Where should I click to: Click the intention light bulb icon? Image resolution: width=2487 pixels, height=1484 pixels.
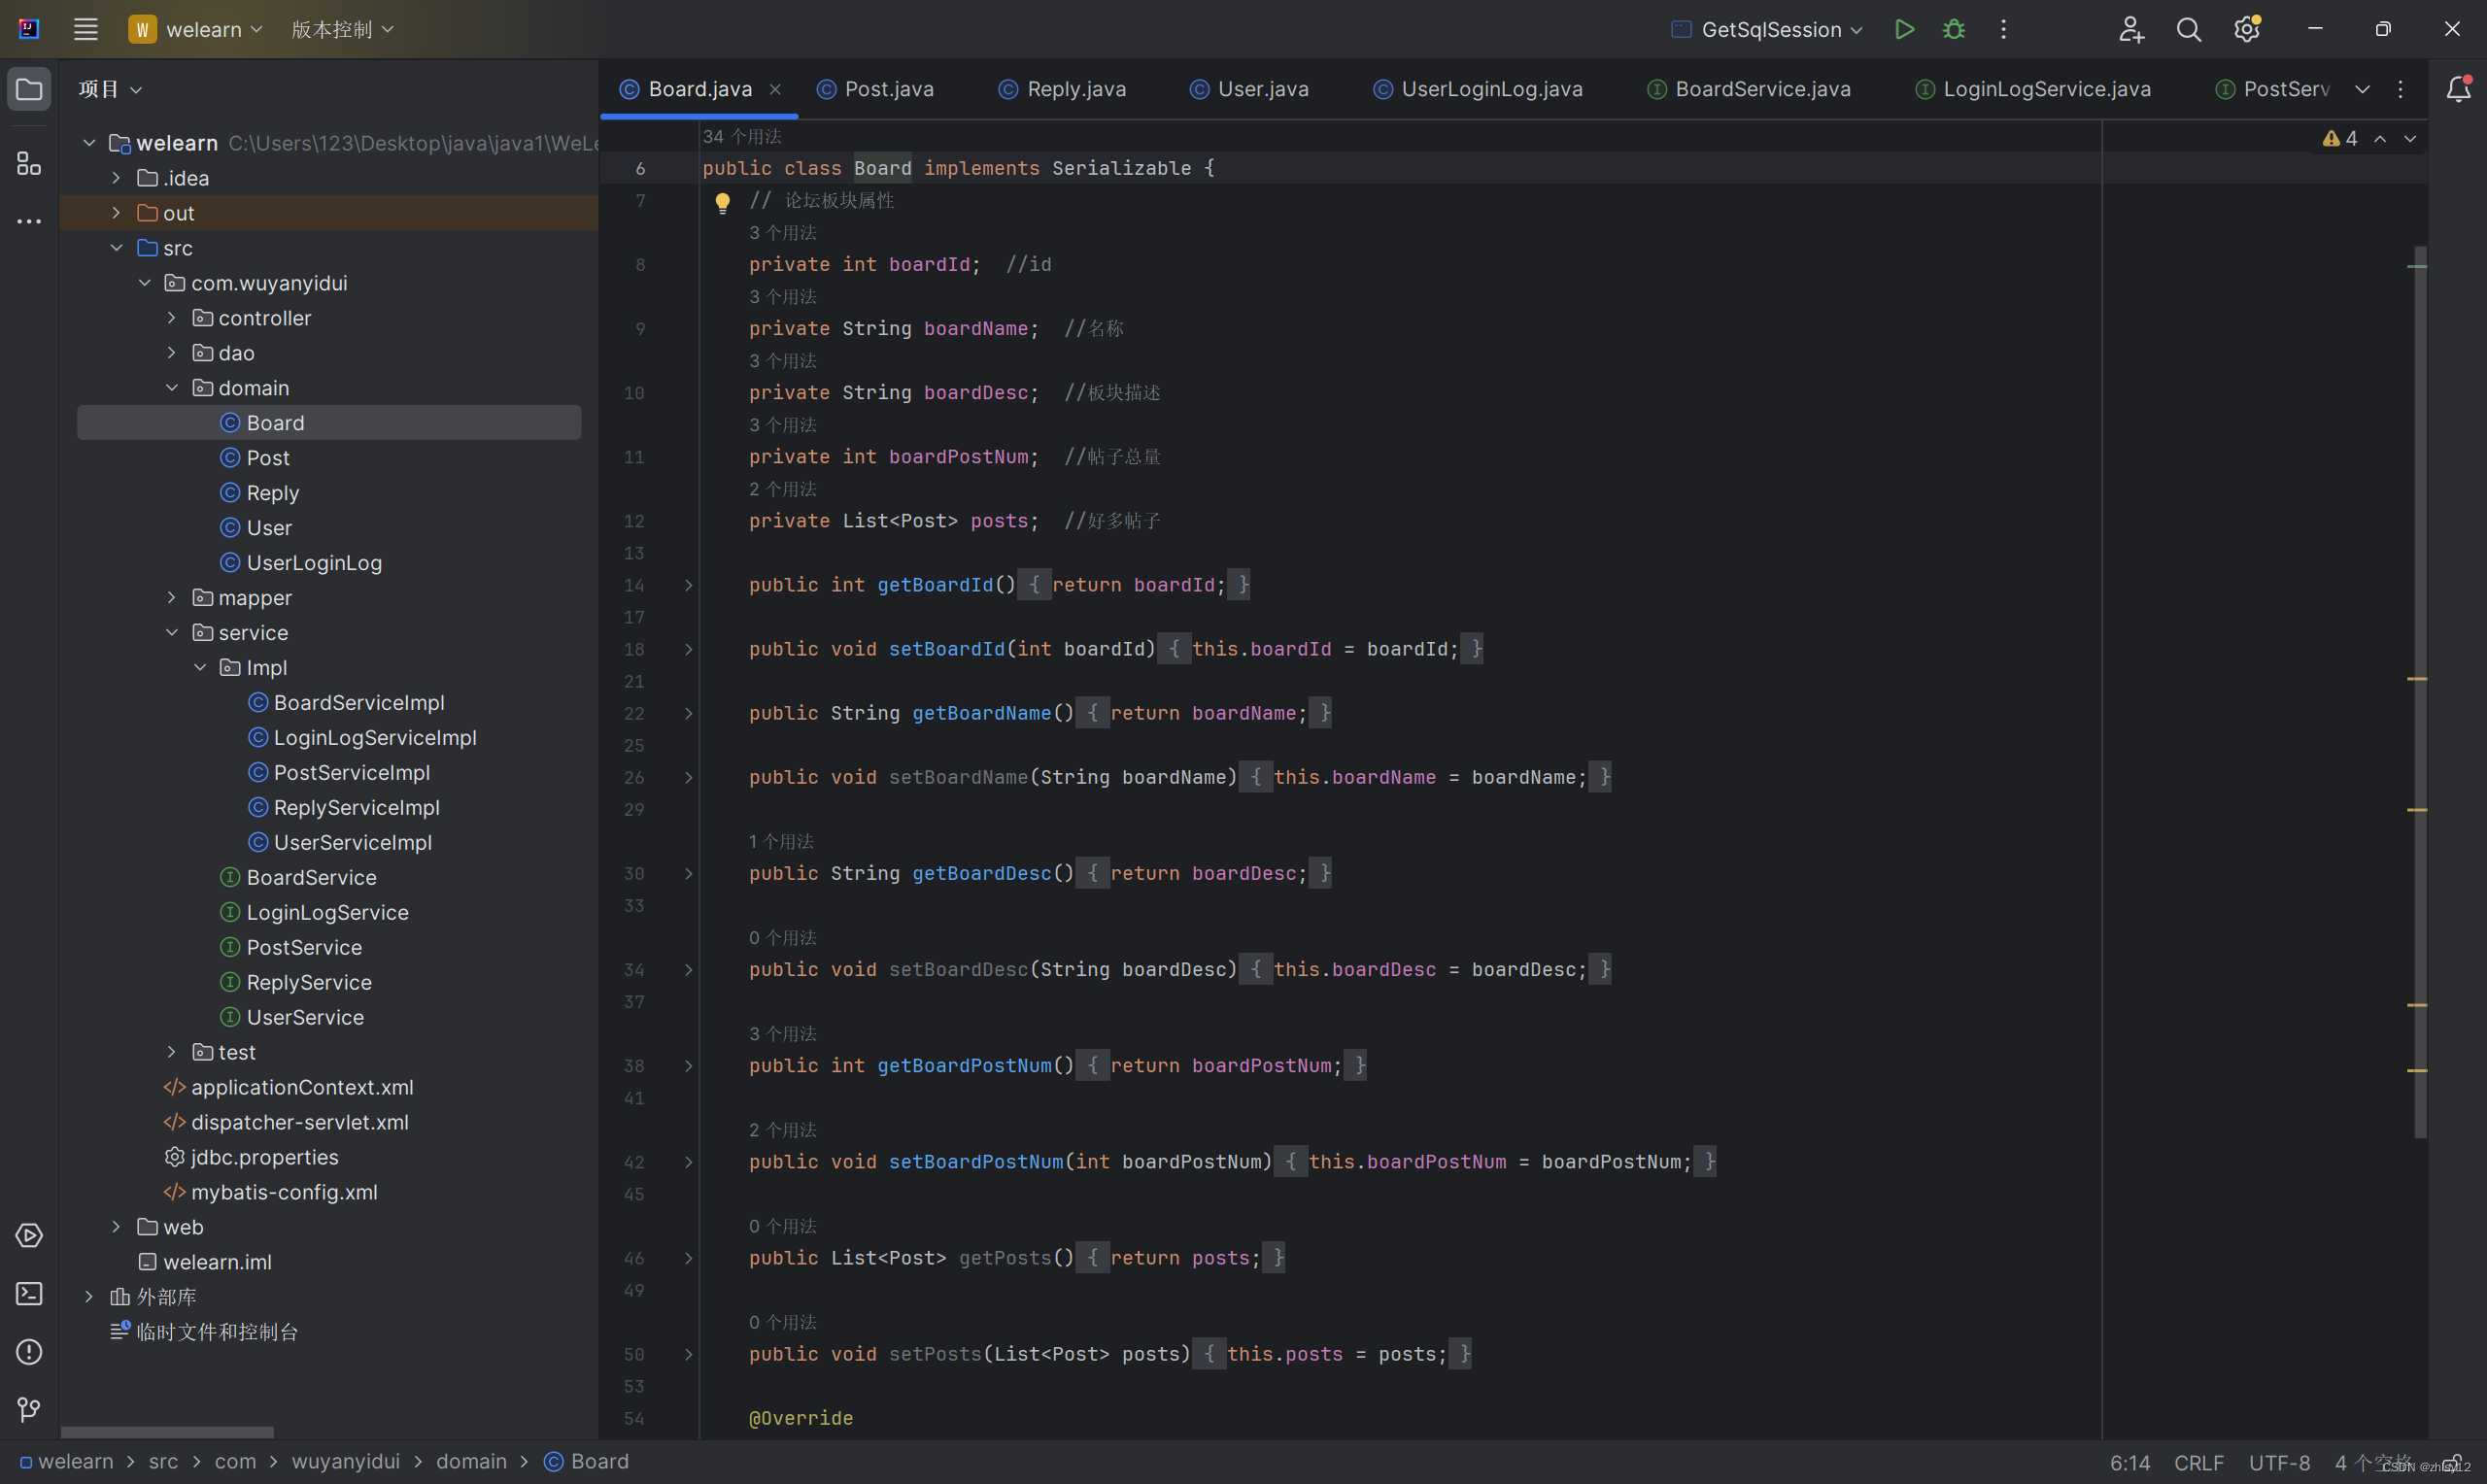pos(722,202)
